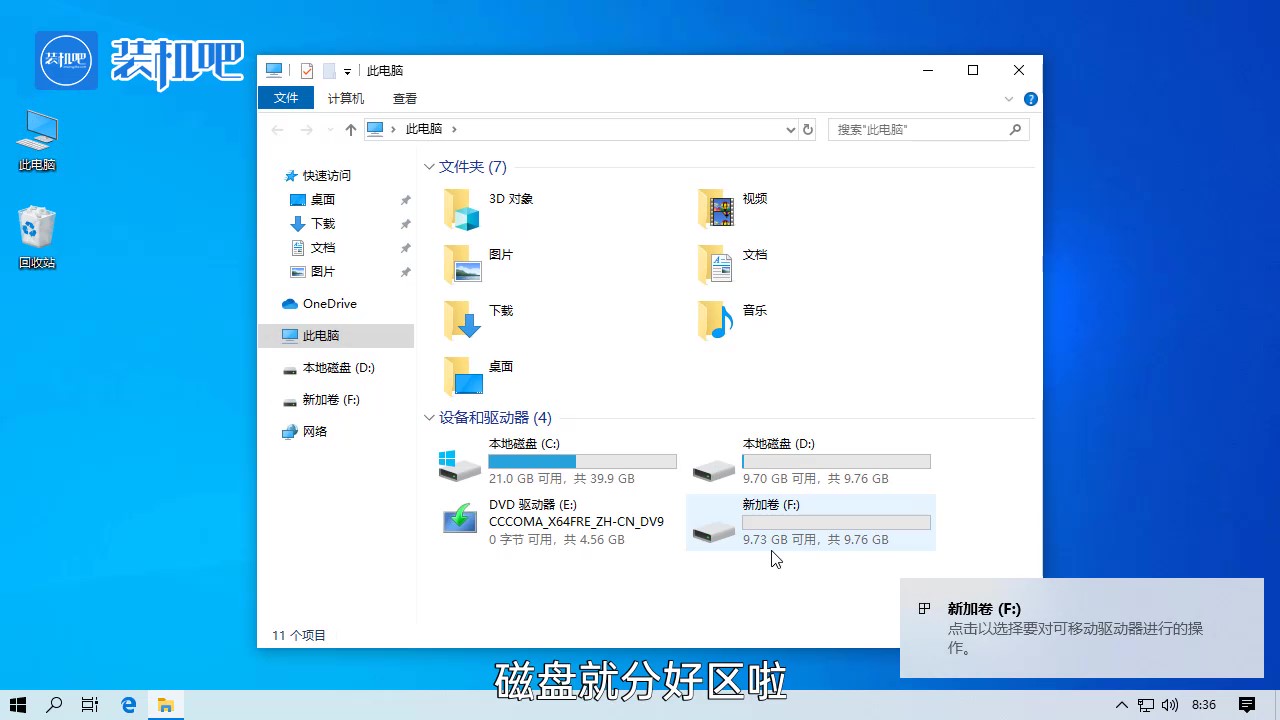This screenshot has width=1280, height=720.
Task: Open the address bar dropdown
Action: tap(790, 129)
